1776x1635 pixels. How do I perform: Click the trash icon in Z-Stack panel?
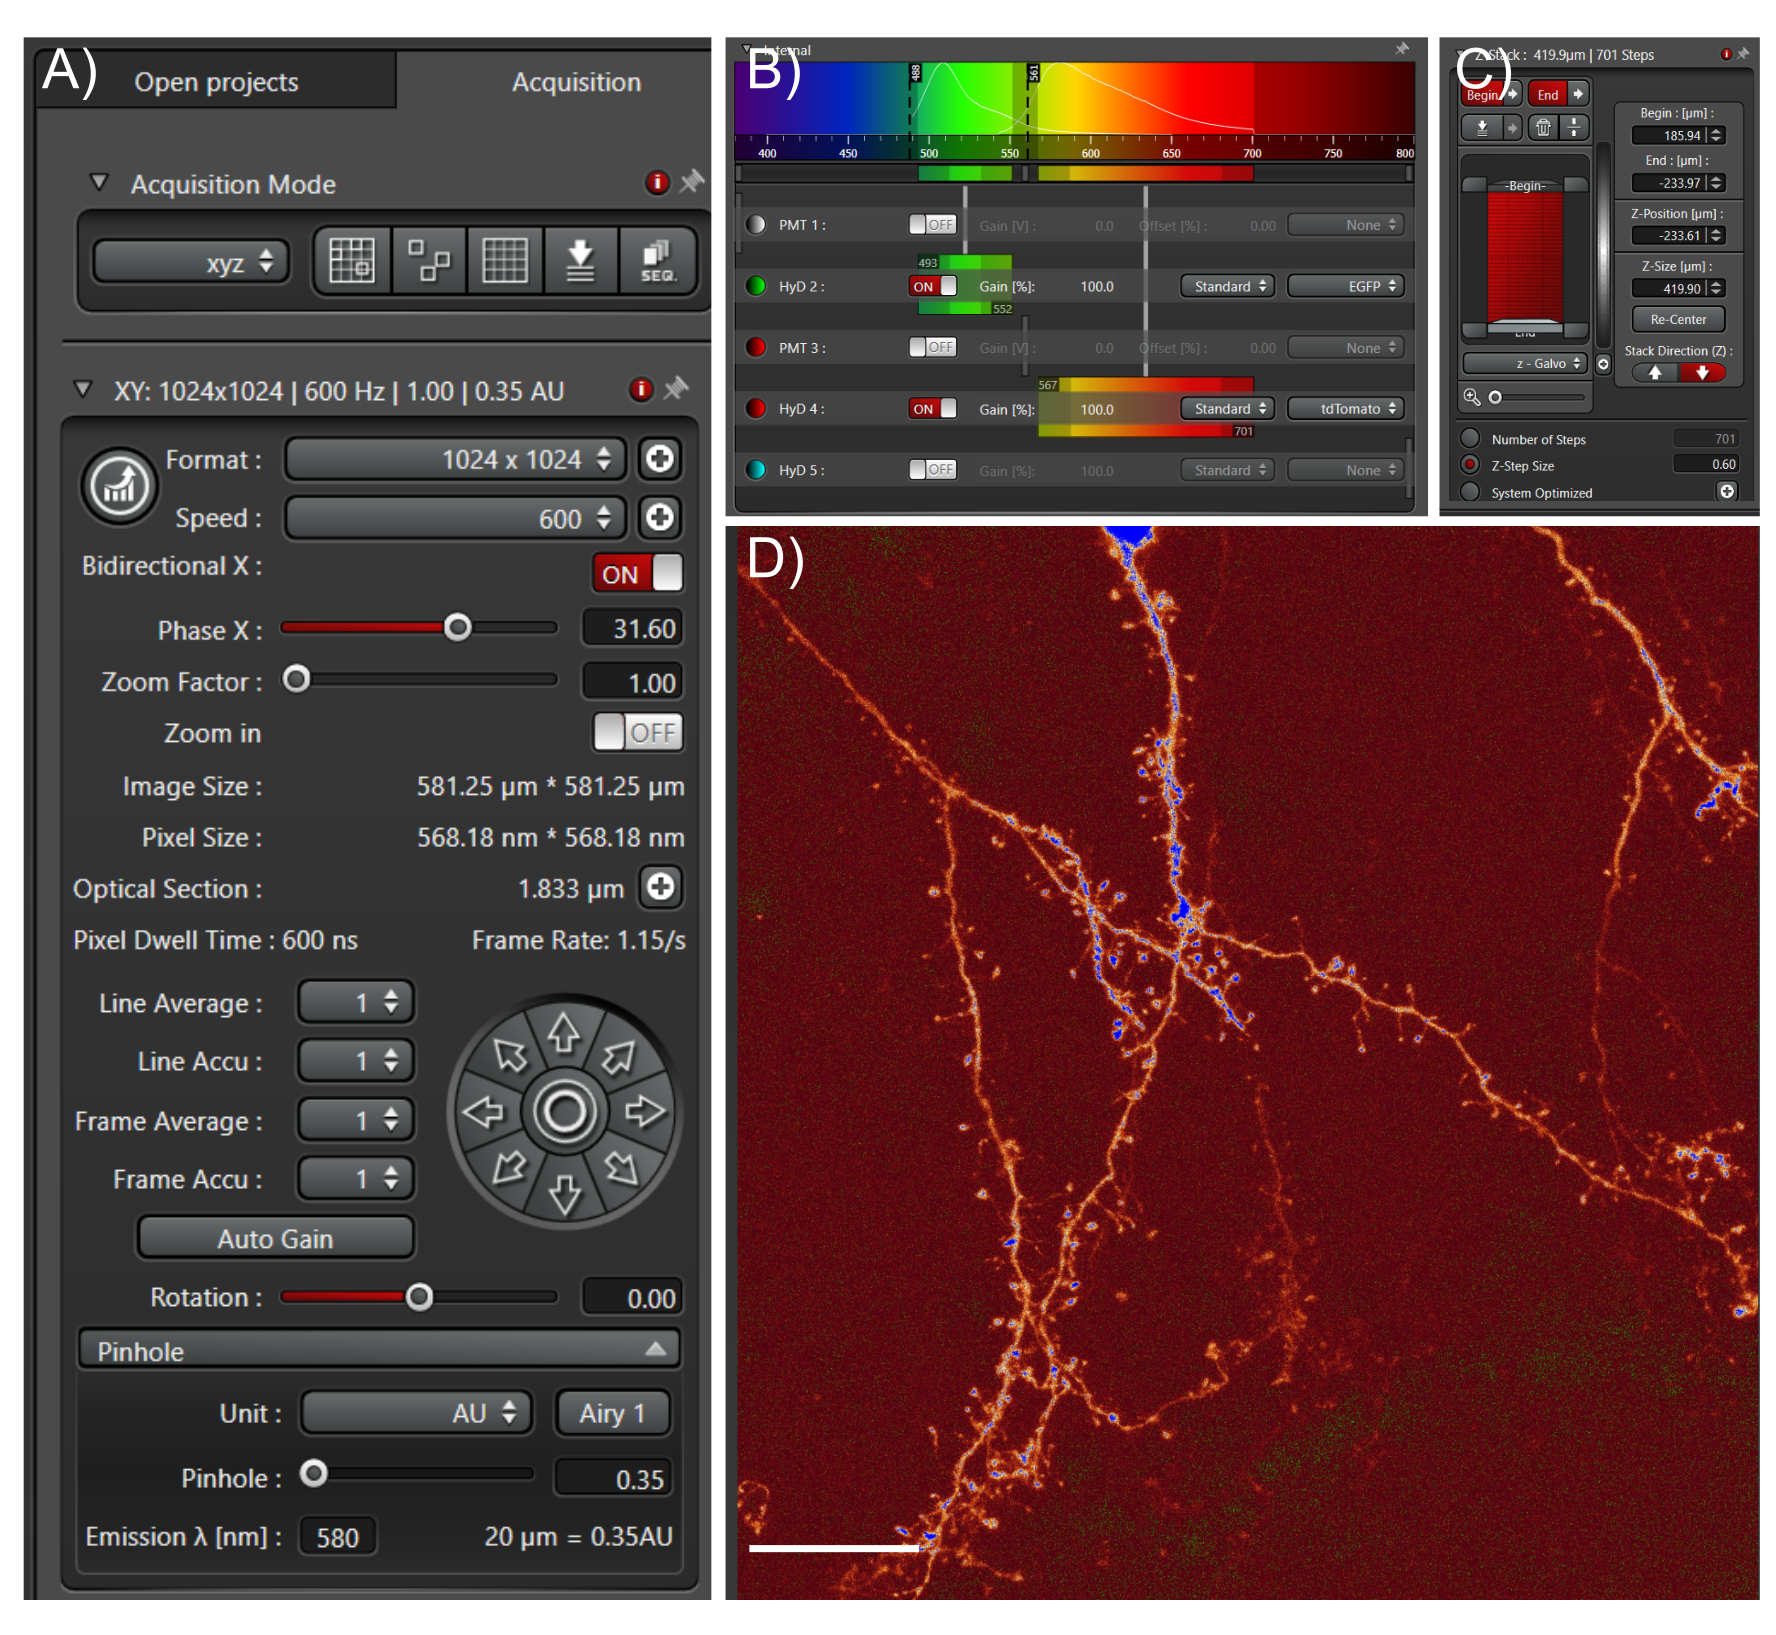tap(1543, 128)
